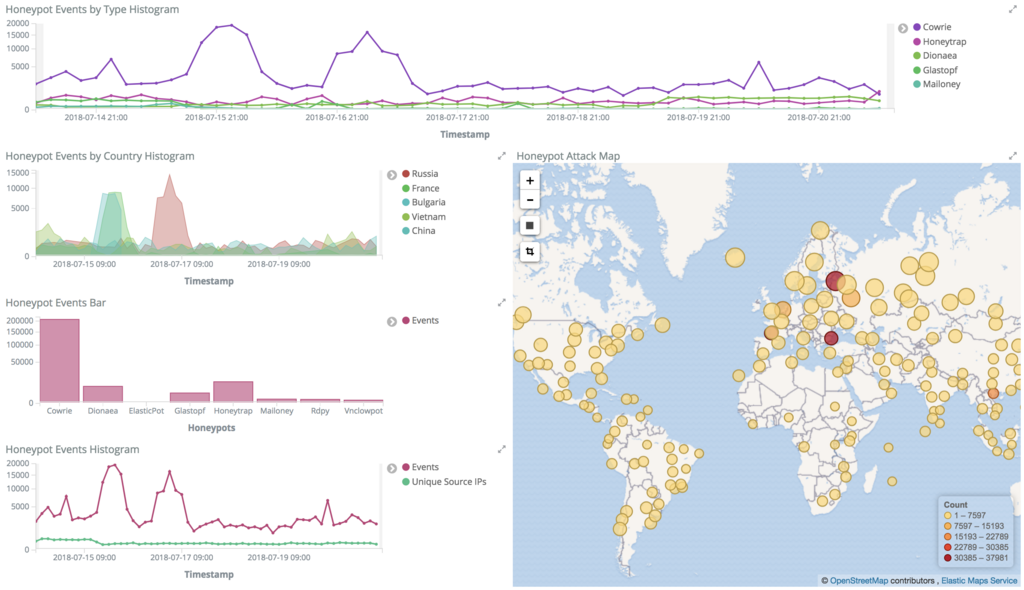Select the map fit-bounds square tool
Viewport: 1024px width, 590px height.
point(530,225)
